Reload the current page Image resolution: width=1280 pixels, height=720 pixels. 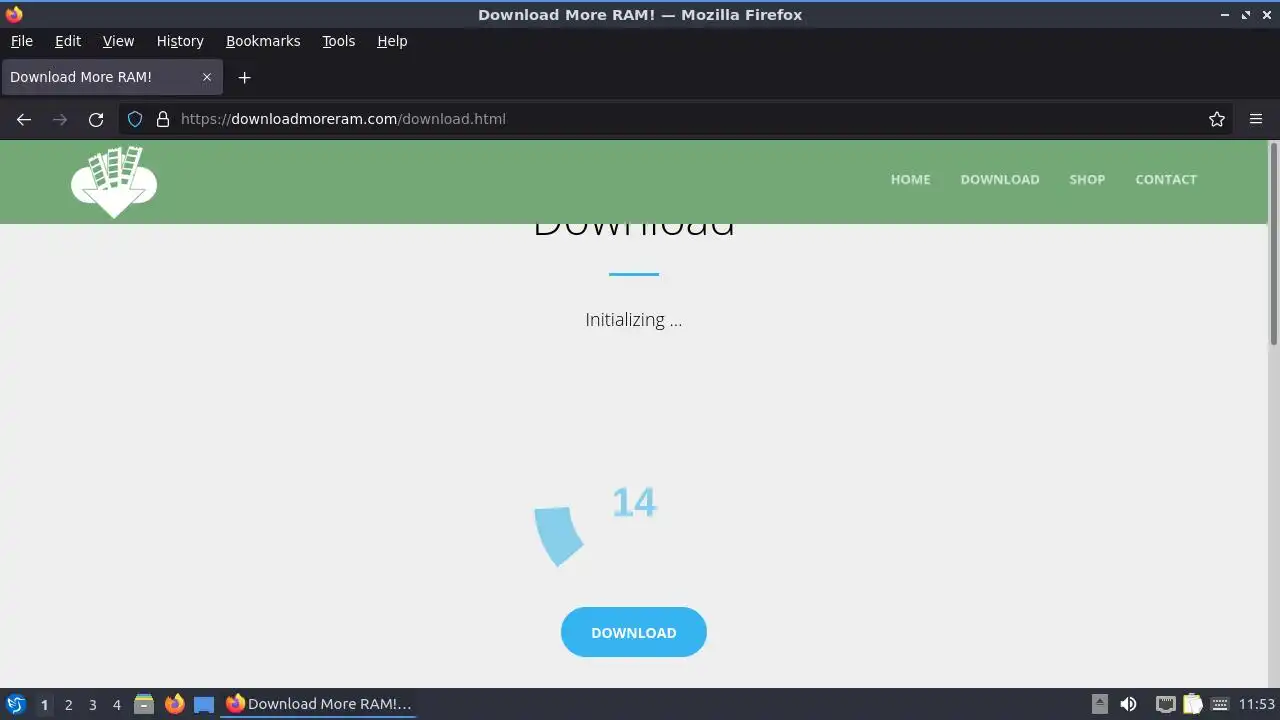[x=96, y=119]
